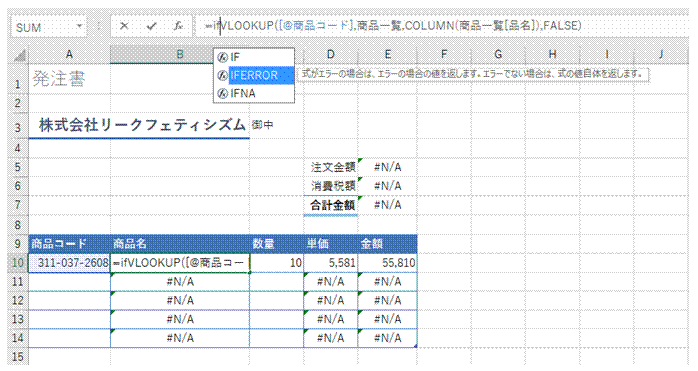Click the 注文金額 label cell
Viewport: 698px width, 371px height.
[x=331, y=167]
